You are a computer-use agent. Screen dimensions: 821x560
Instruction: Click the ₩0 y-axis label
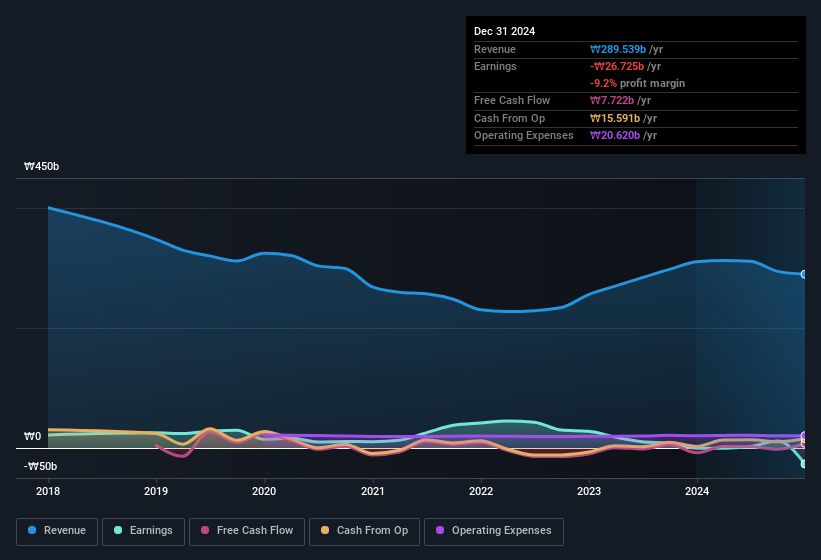click(32, 436)
